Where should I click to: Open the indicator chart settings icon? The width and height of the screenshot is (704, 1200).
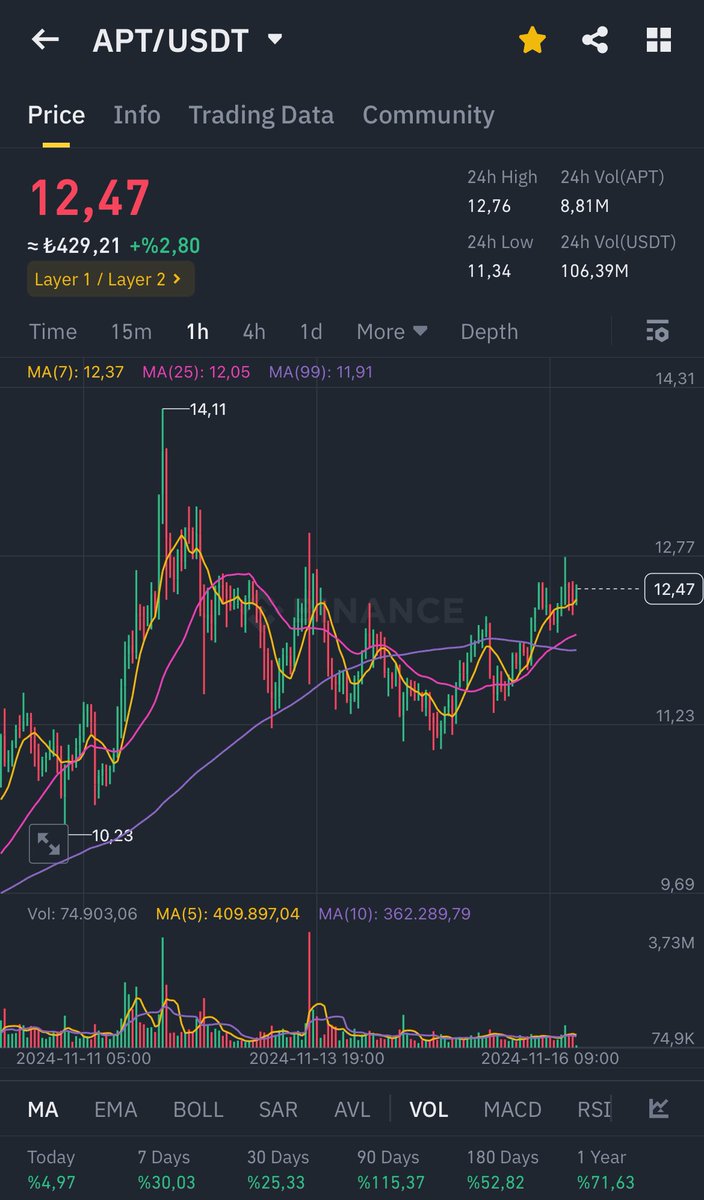click(x=658, y=1108)
